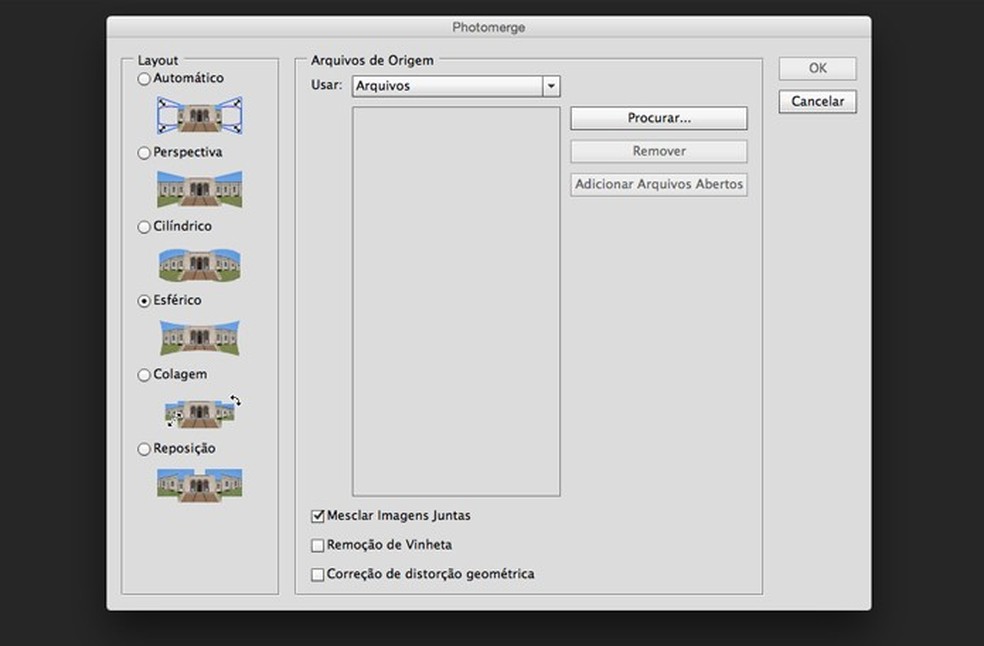Image resolution: width=984 pixels, height=646 pixels.
Task: Open the Usar Arquivos dropdown
Action: tap(456, 86)
